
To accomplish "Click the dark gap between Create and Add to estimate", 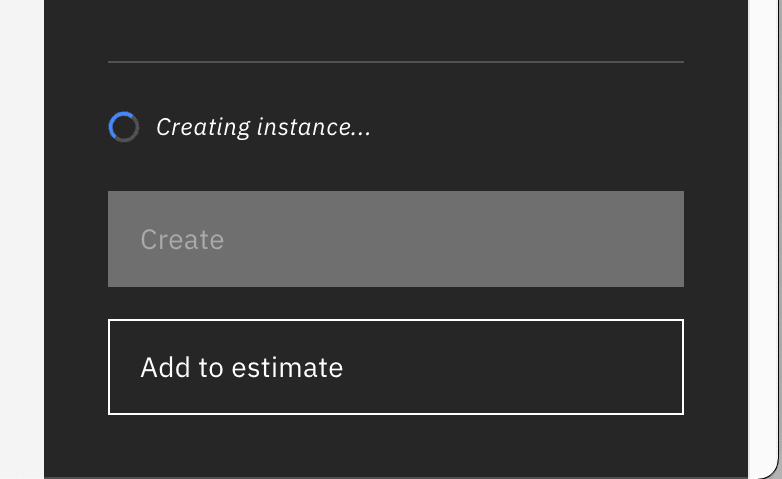I will (395, 303).
